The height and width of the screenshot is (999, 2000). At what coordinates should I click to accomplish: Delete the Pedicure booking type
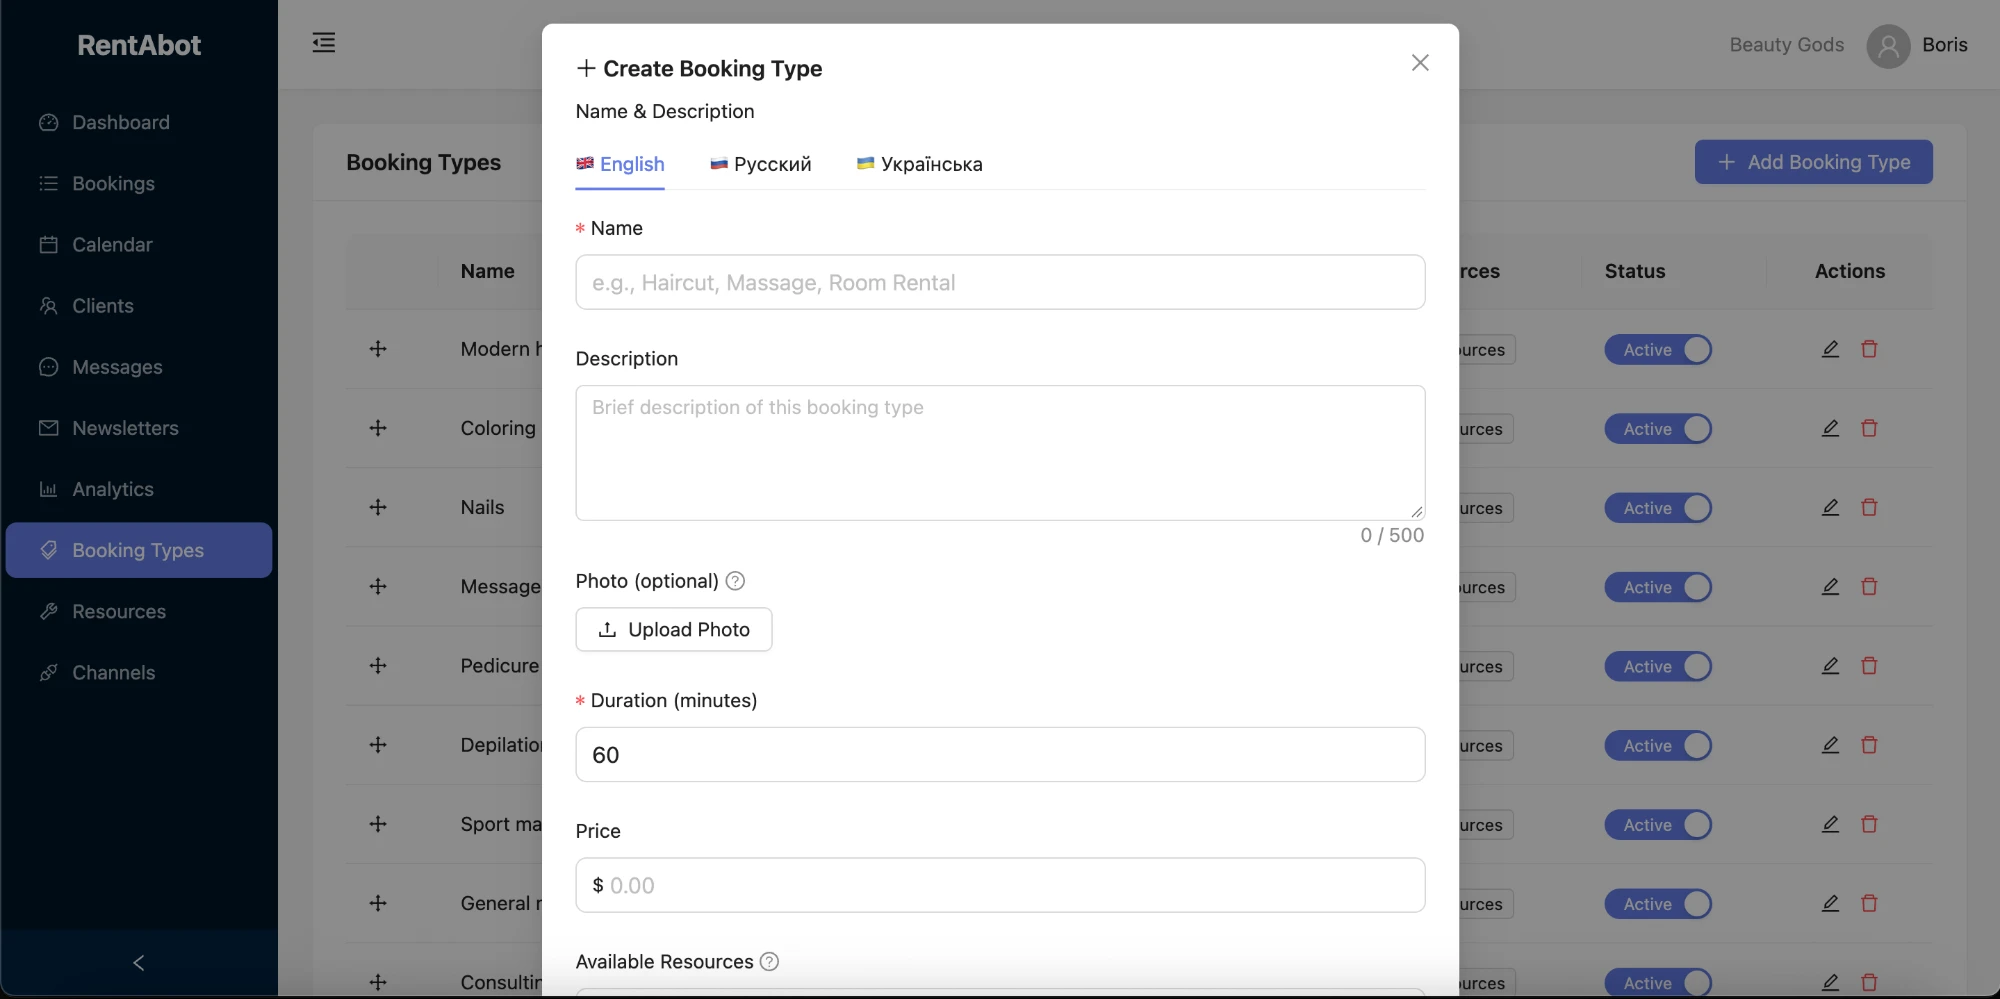tap(1869, 666)
